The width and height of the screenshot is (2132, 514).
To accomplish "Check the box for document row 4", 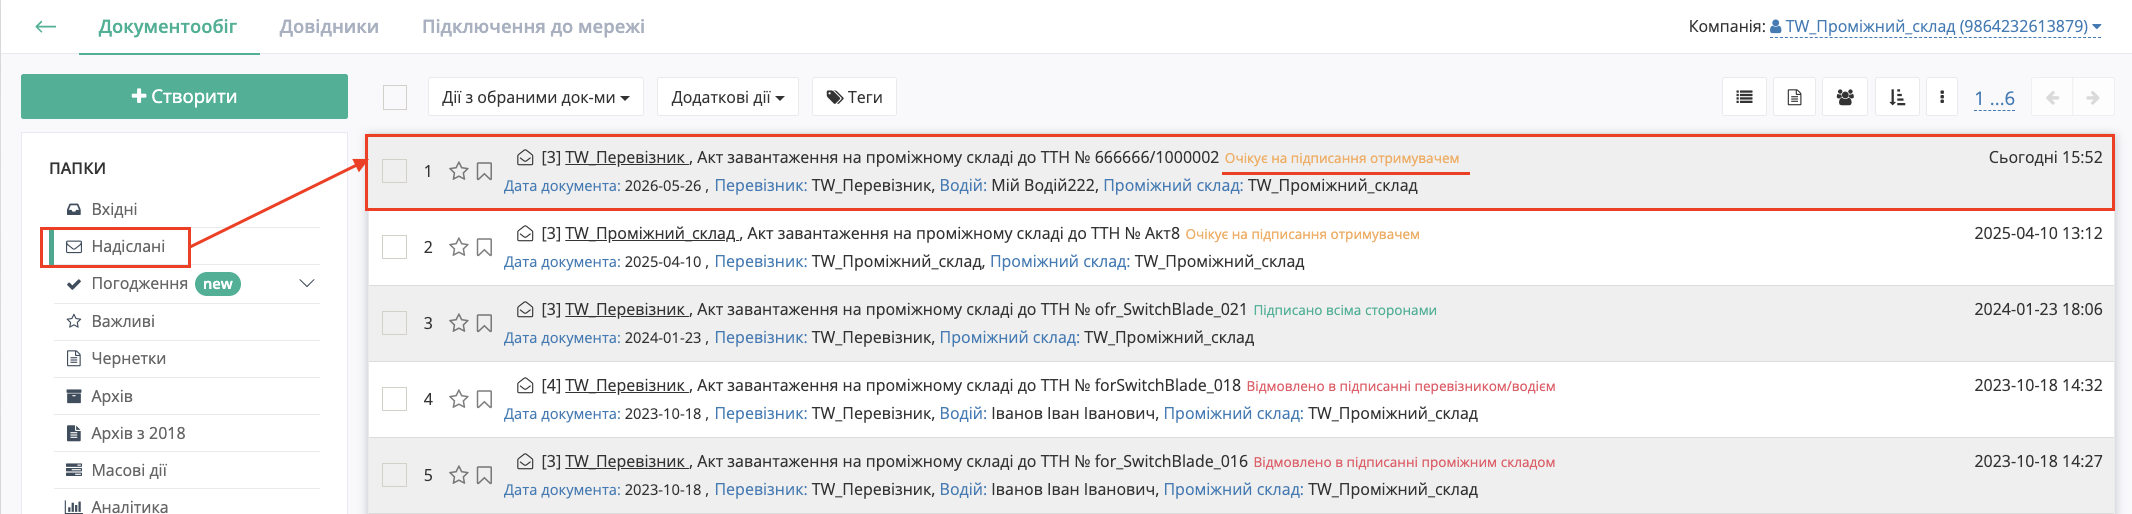I will [395, 399].
